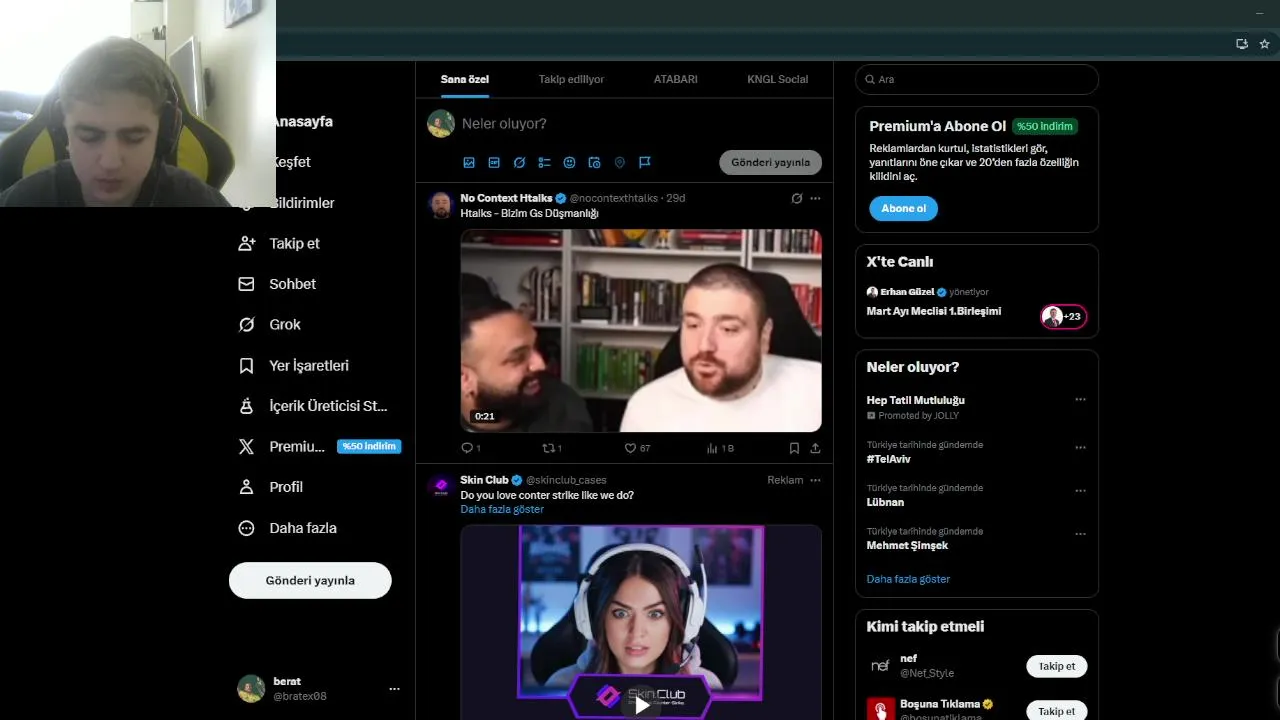Tag a location in composer
Image resolution: width=1280 pixels, height=720 pixels.
pyautogui.click(x=619, y=162)
